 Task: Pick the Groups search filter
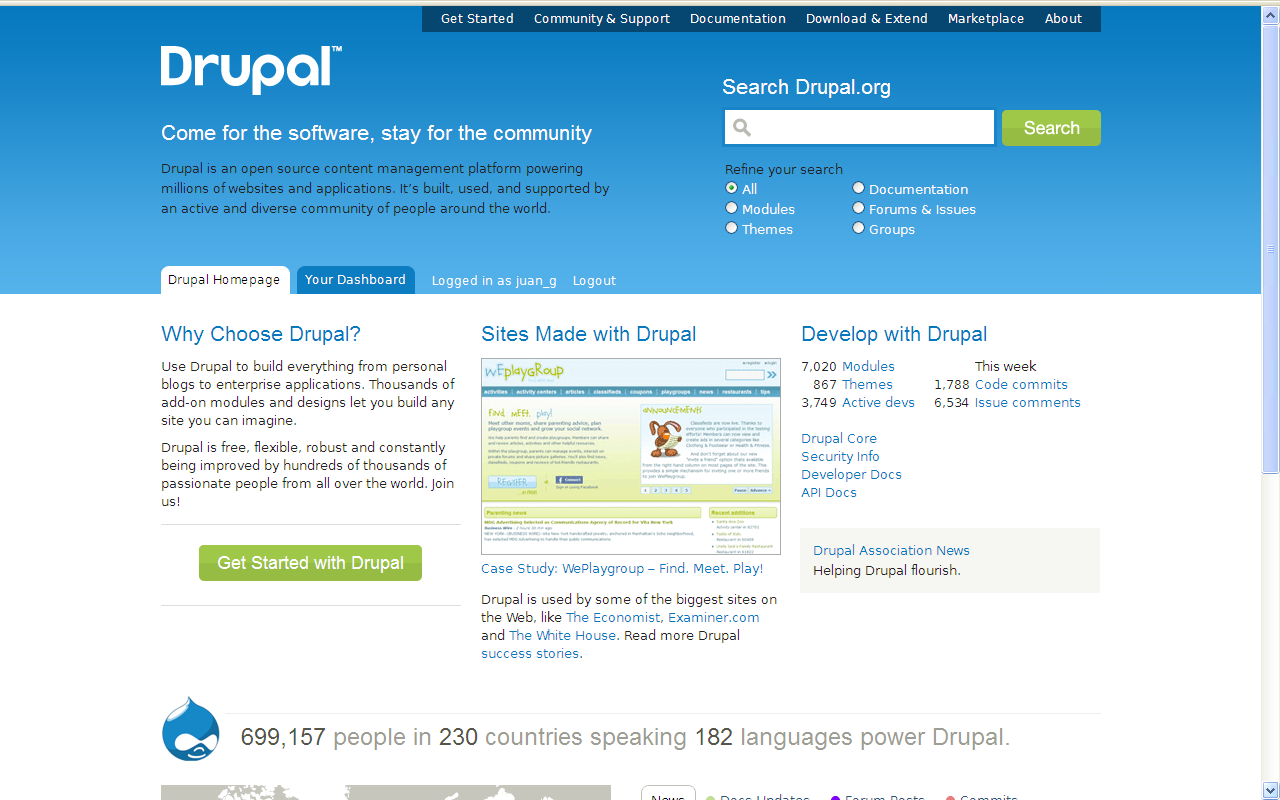tap(859, 228)
